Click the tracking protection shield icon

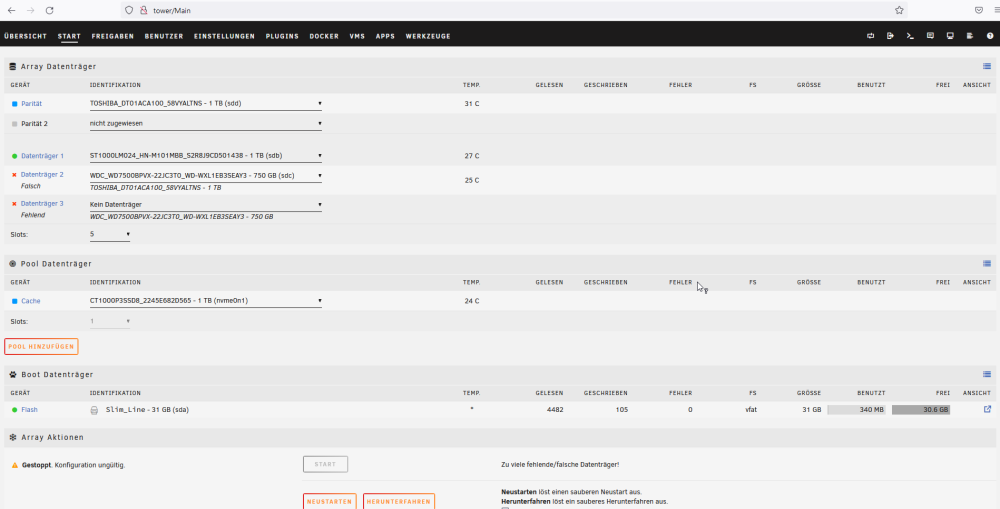pos(129,10)
